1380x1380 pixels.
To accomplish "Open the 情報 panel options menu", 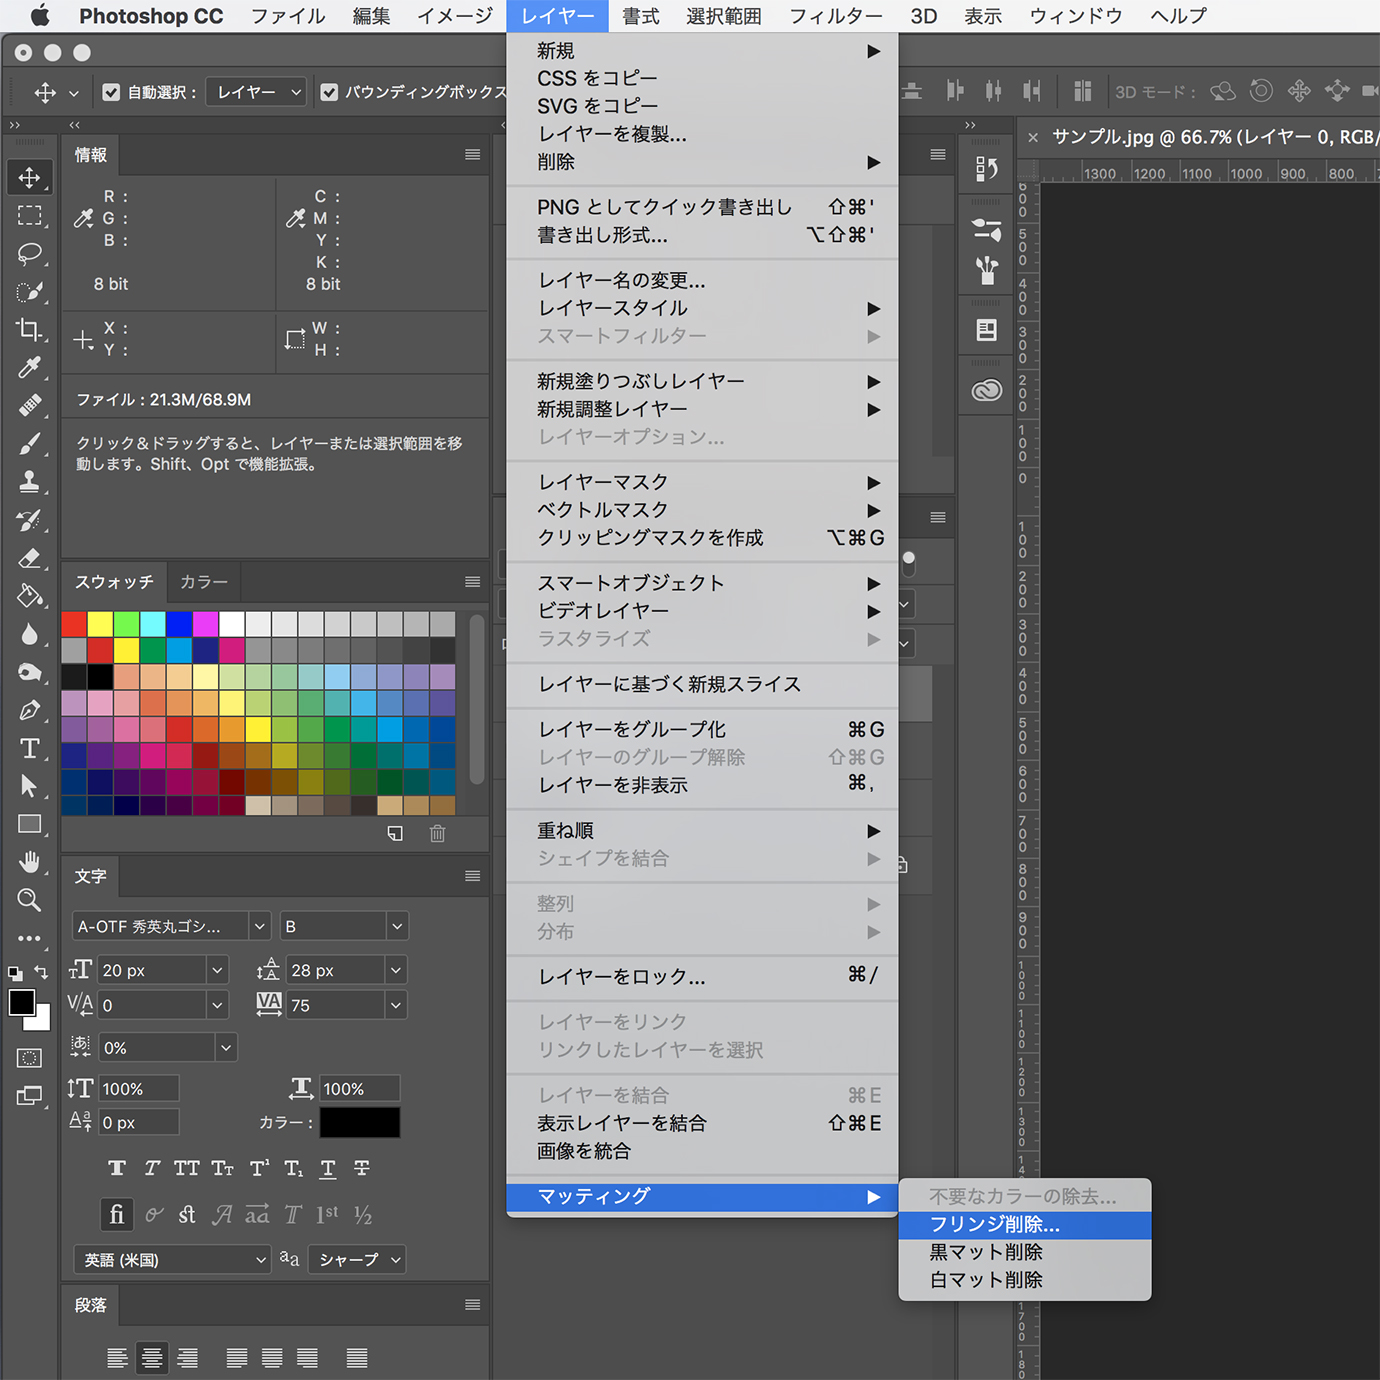I will [473, 155].
